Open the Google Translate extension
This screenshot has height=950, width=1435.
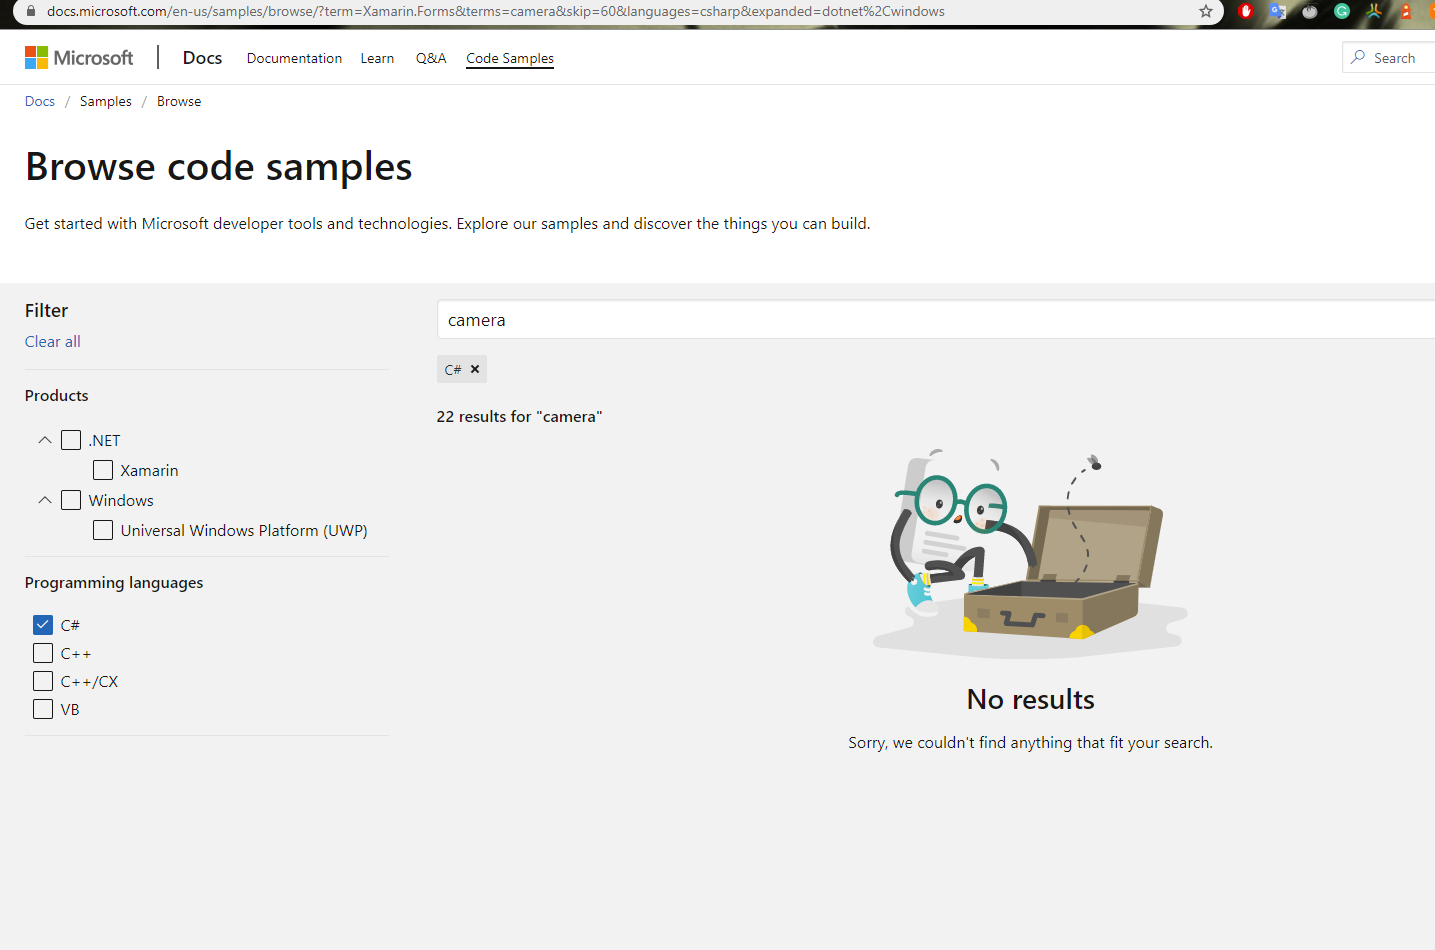point(1278,12)
